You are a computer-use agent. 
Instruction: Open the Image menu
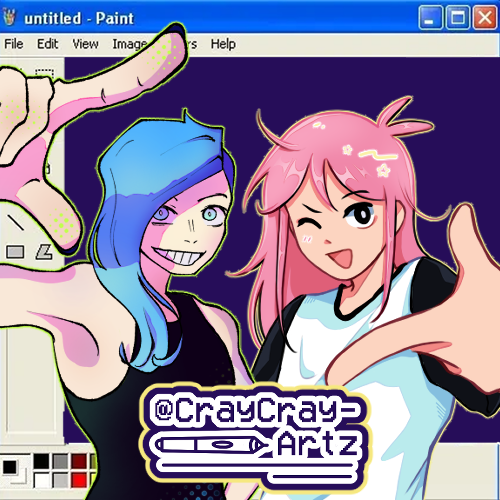click(x=129, y=44)
